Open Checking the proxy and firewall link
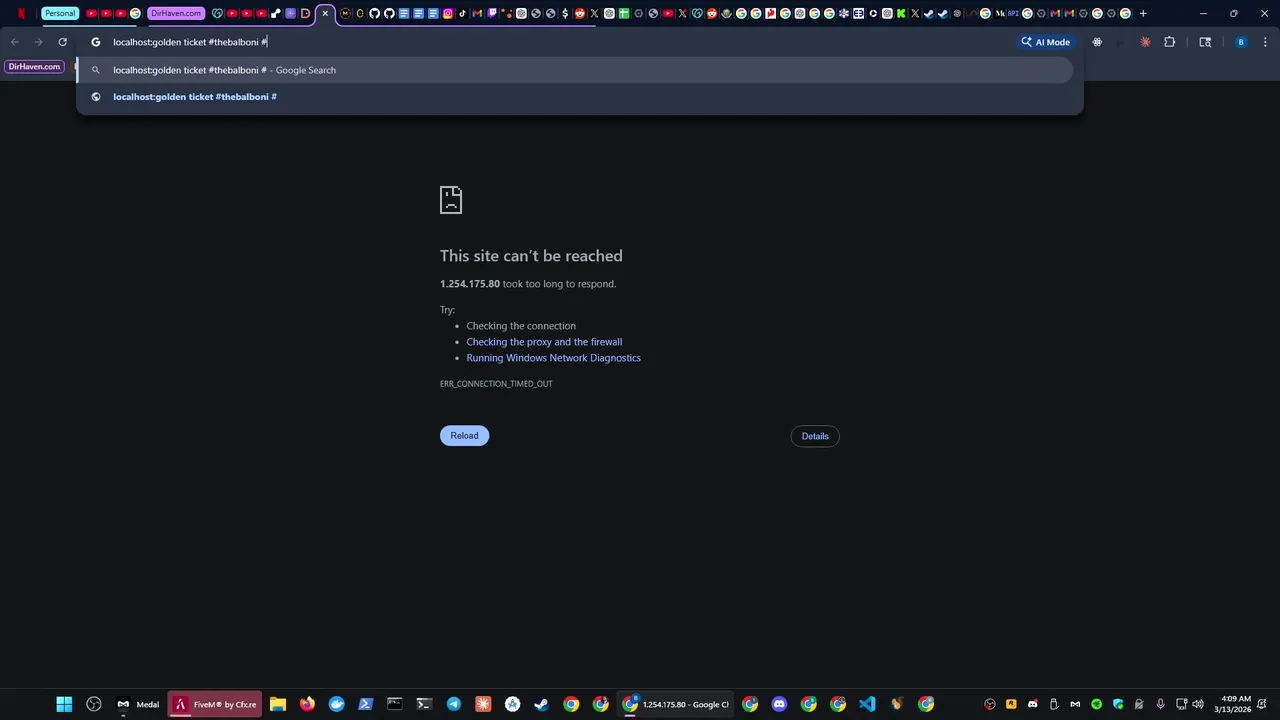This screenshot has height=720, width=1280. coord(544,342)
